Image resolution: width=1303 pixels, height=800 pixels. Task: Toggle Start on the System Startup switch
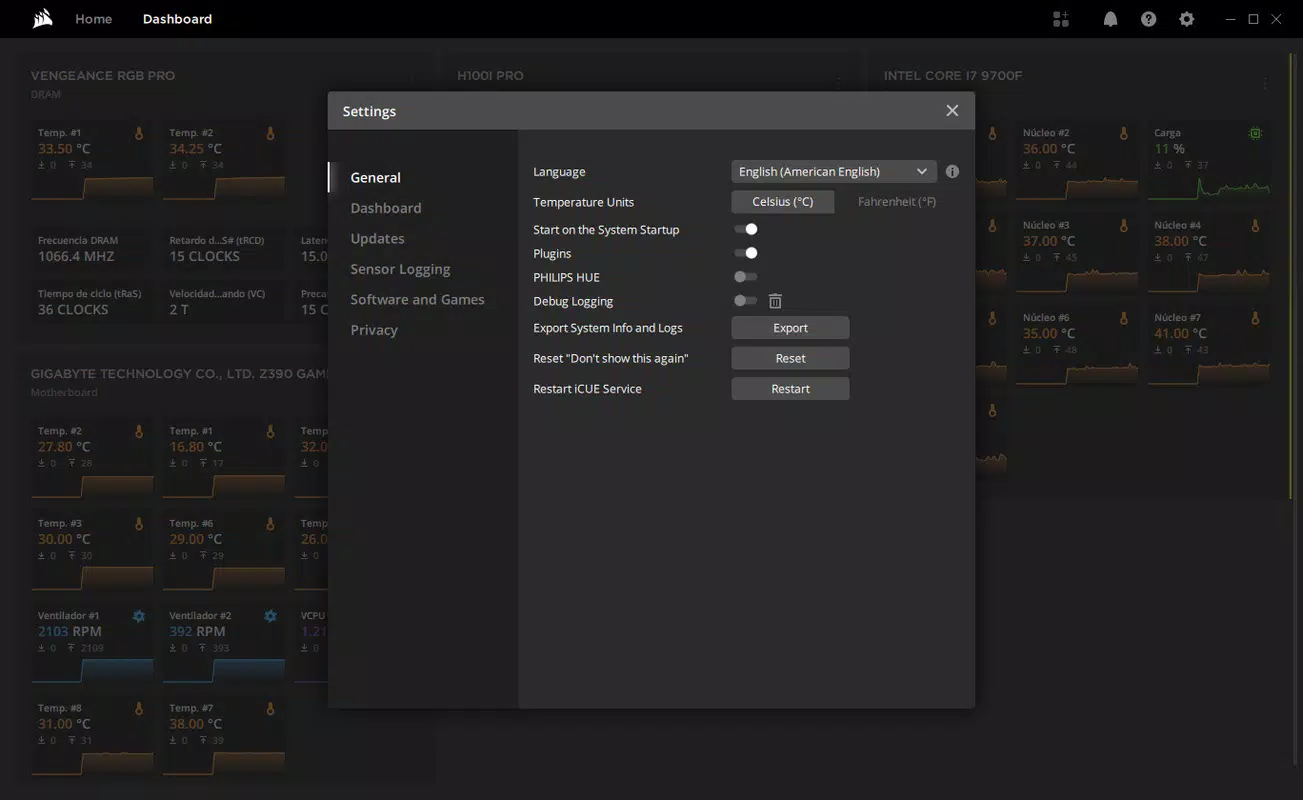pos(746,230)
